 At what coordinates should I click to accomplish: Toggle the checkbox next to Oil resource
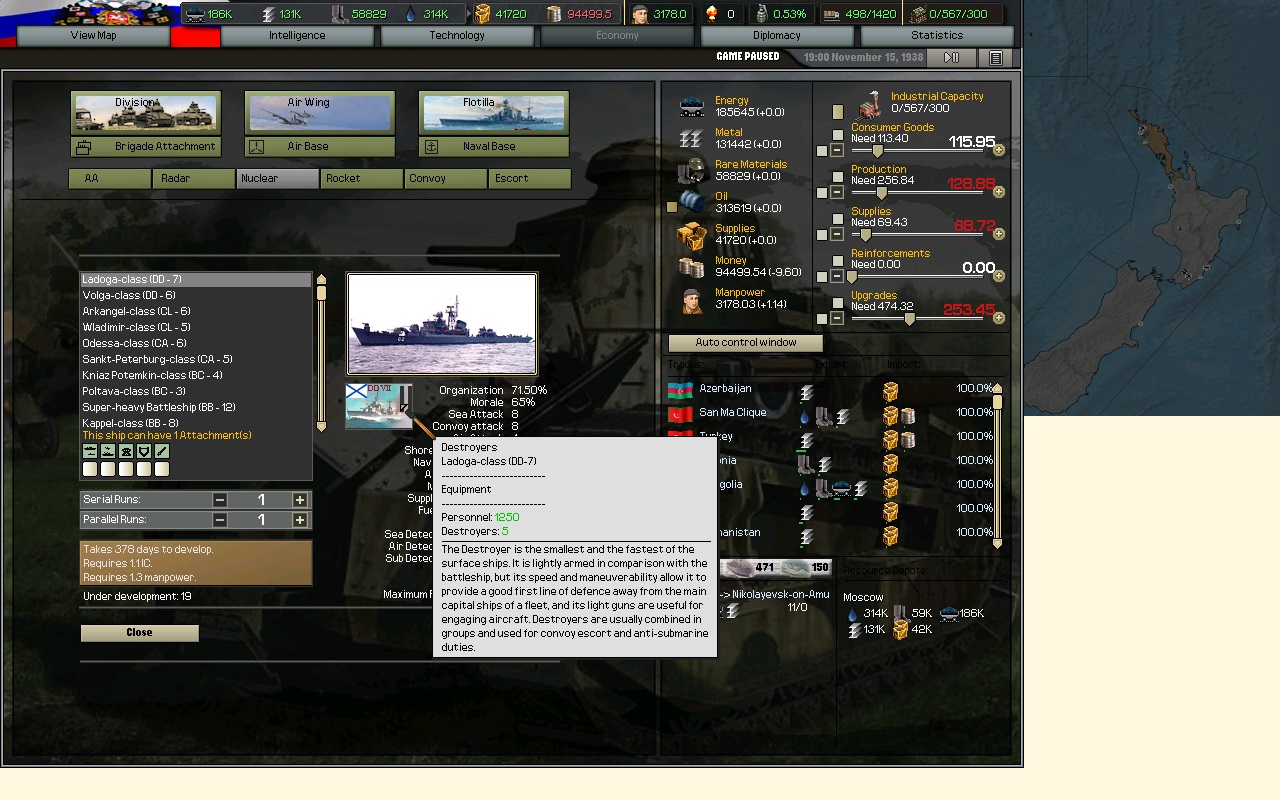pos(672,207)
